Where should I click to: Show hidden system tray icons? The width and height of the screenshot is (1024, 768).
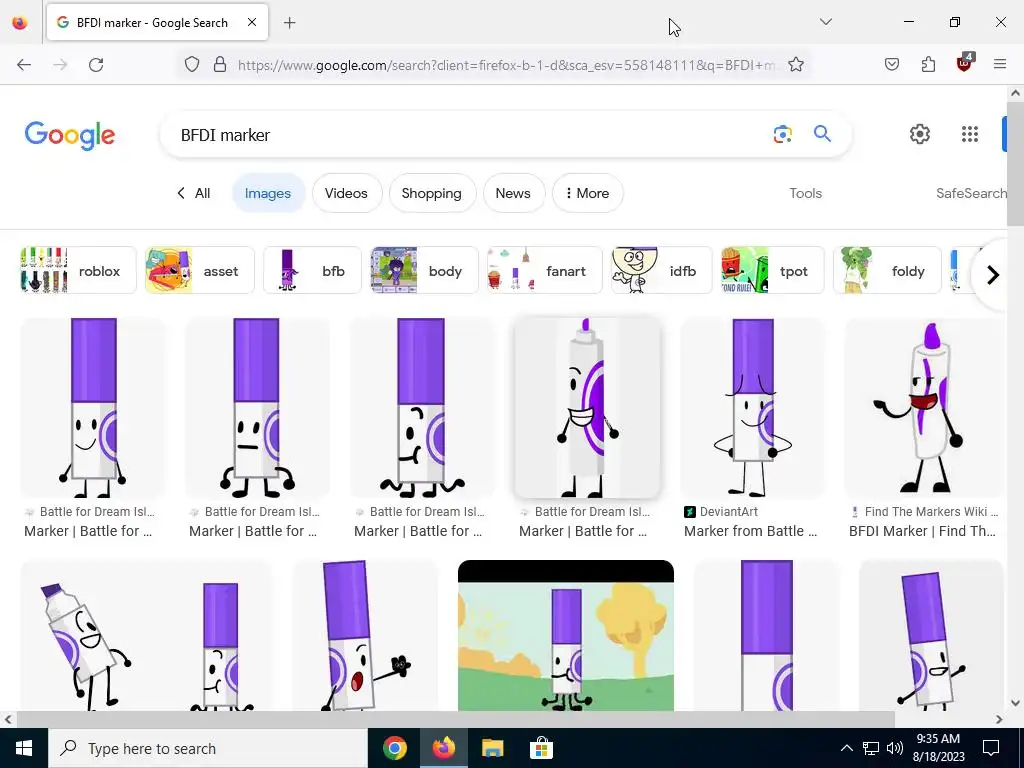846,748
